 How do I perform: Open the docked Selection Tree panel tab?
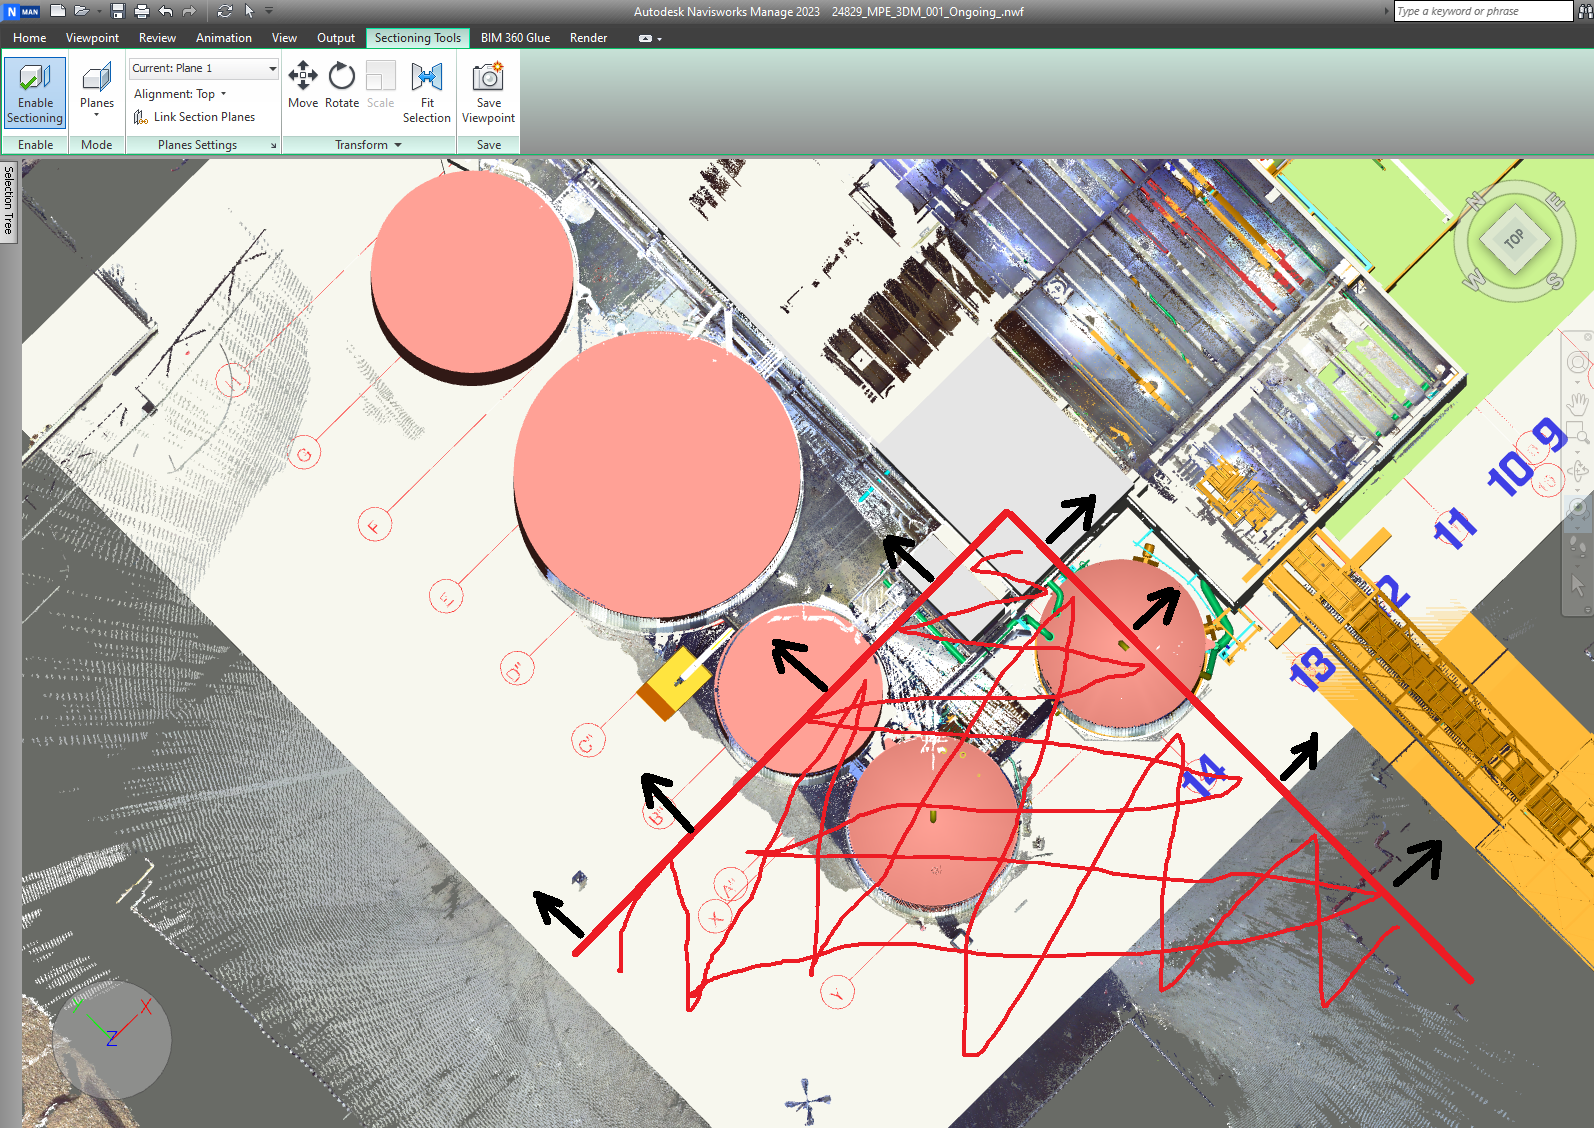pos(8,200)
